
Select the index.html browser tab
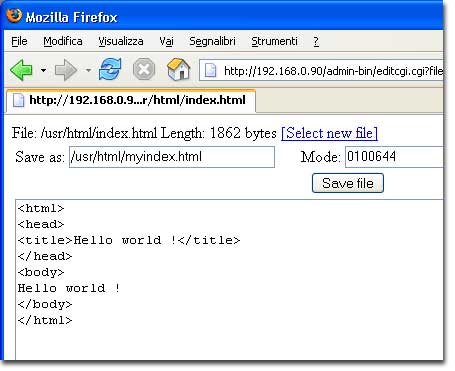pos(131,100)
